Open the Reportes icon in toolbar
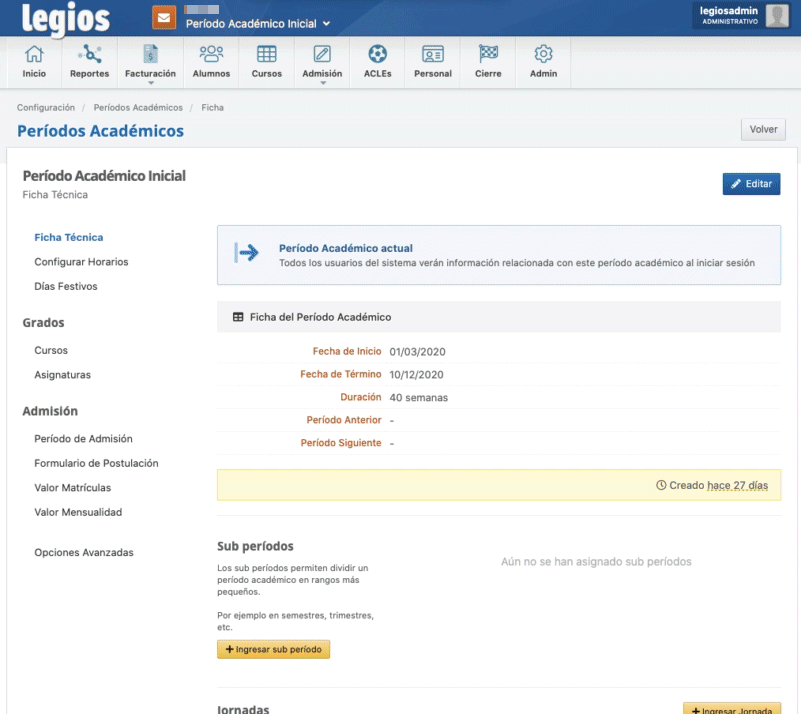Image resolution: width=801 pixels, height=714 pixels. [x=90, y=55]
